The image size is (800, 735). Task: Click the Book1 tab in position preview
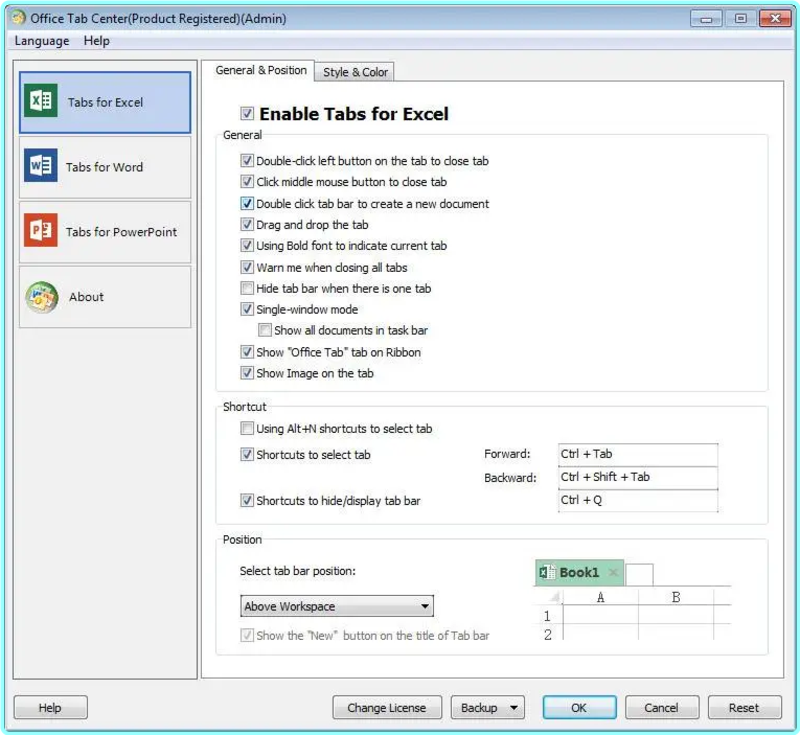(579, 572)
